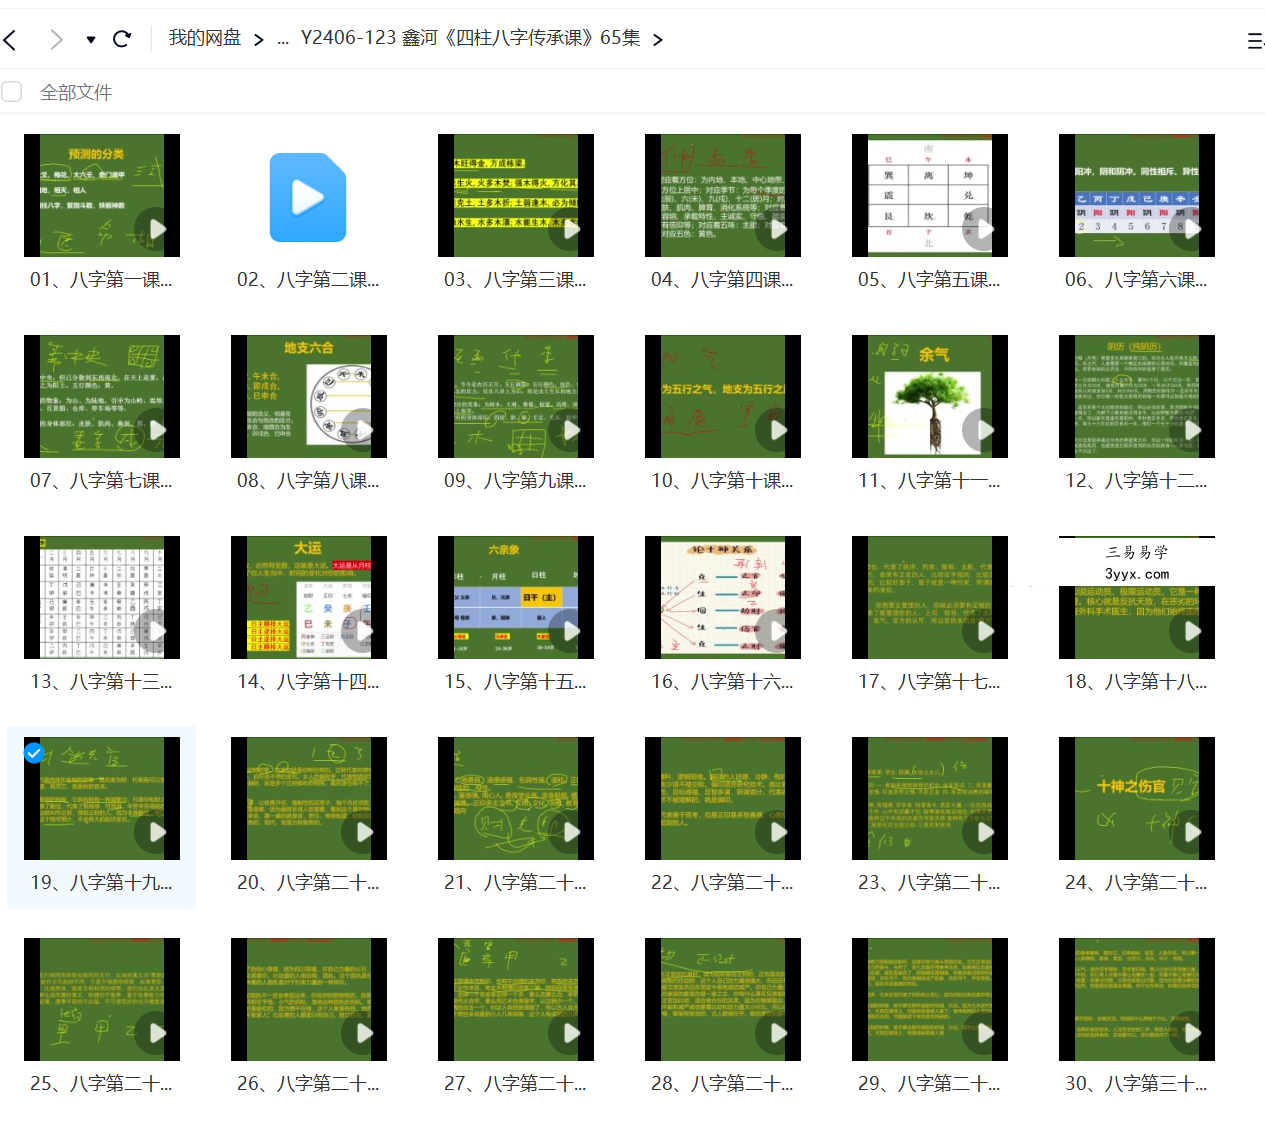Refresh the file list

[122, 39]
